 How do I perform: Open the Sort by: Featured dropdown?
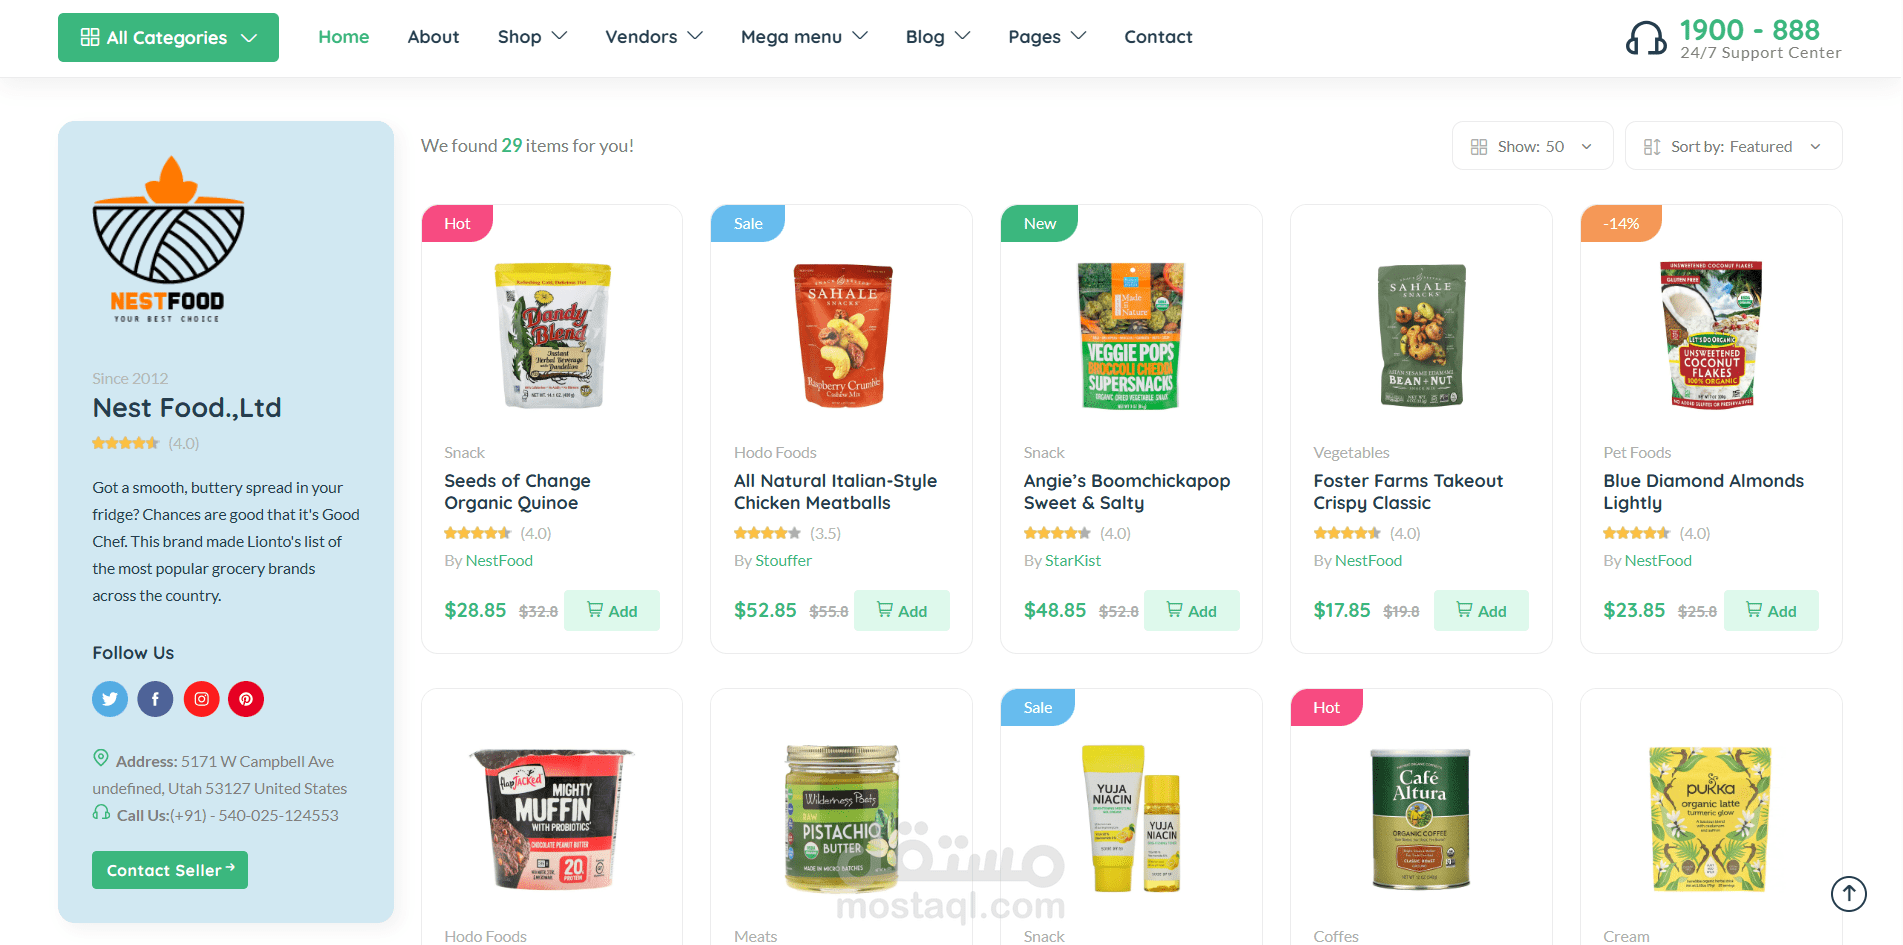[1733, 146]
